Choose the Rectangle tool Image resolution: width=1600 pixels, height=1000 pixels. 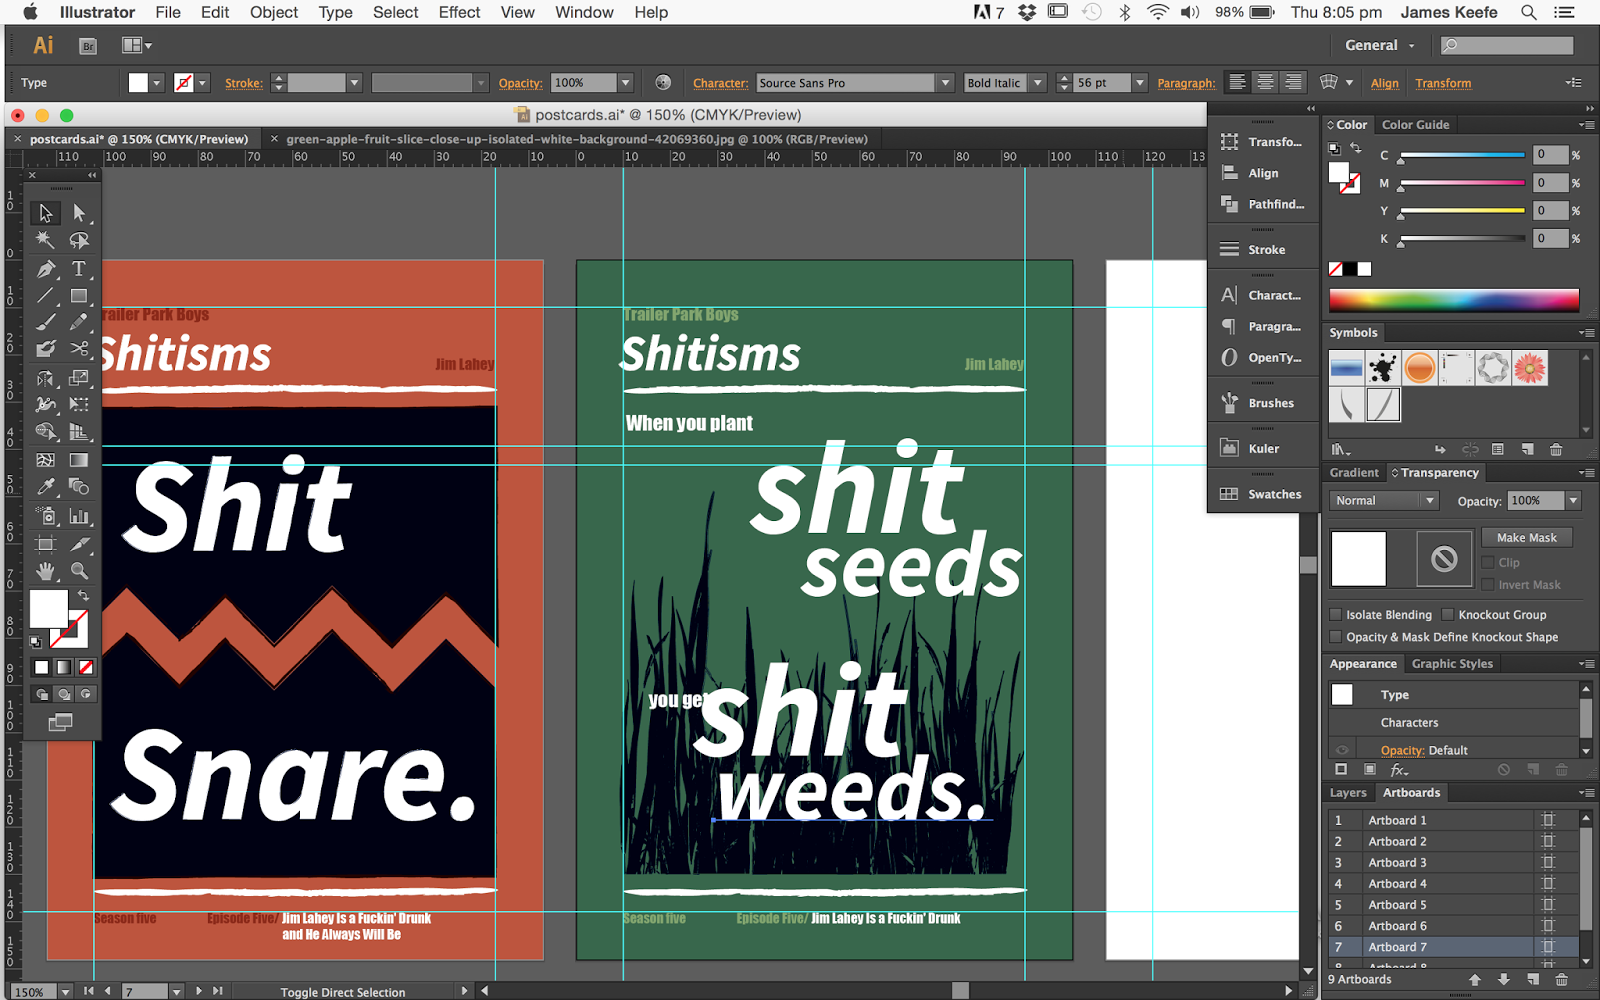(x=79, y=295)
